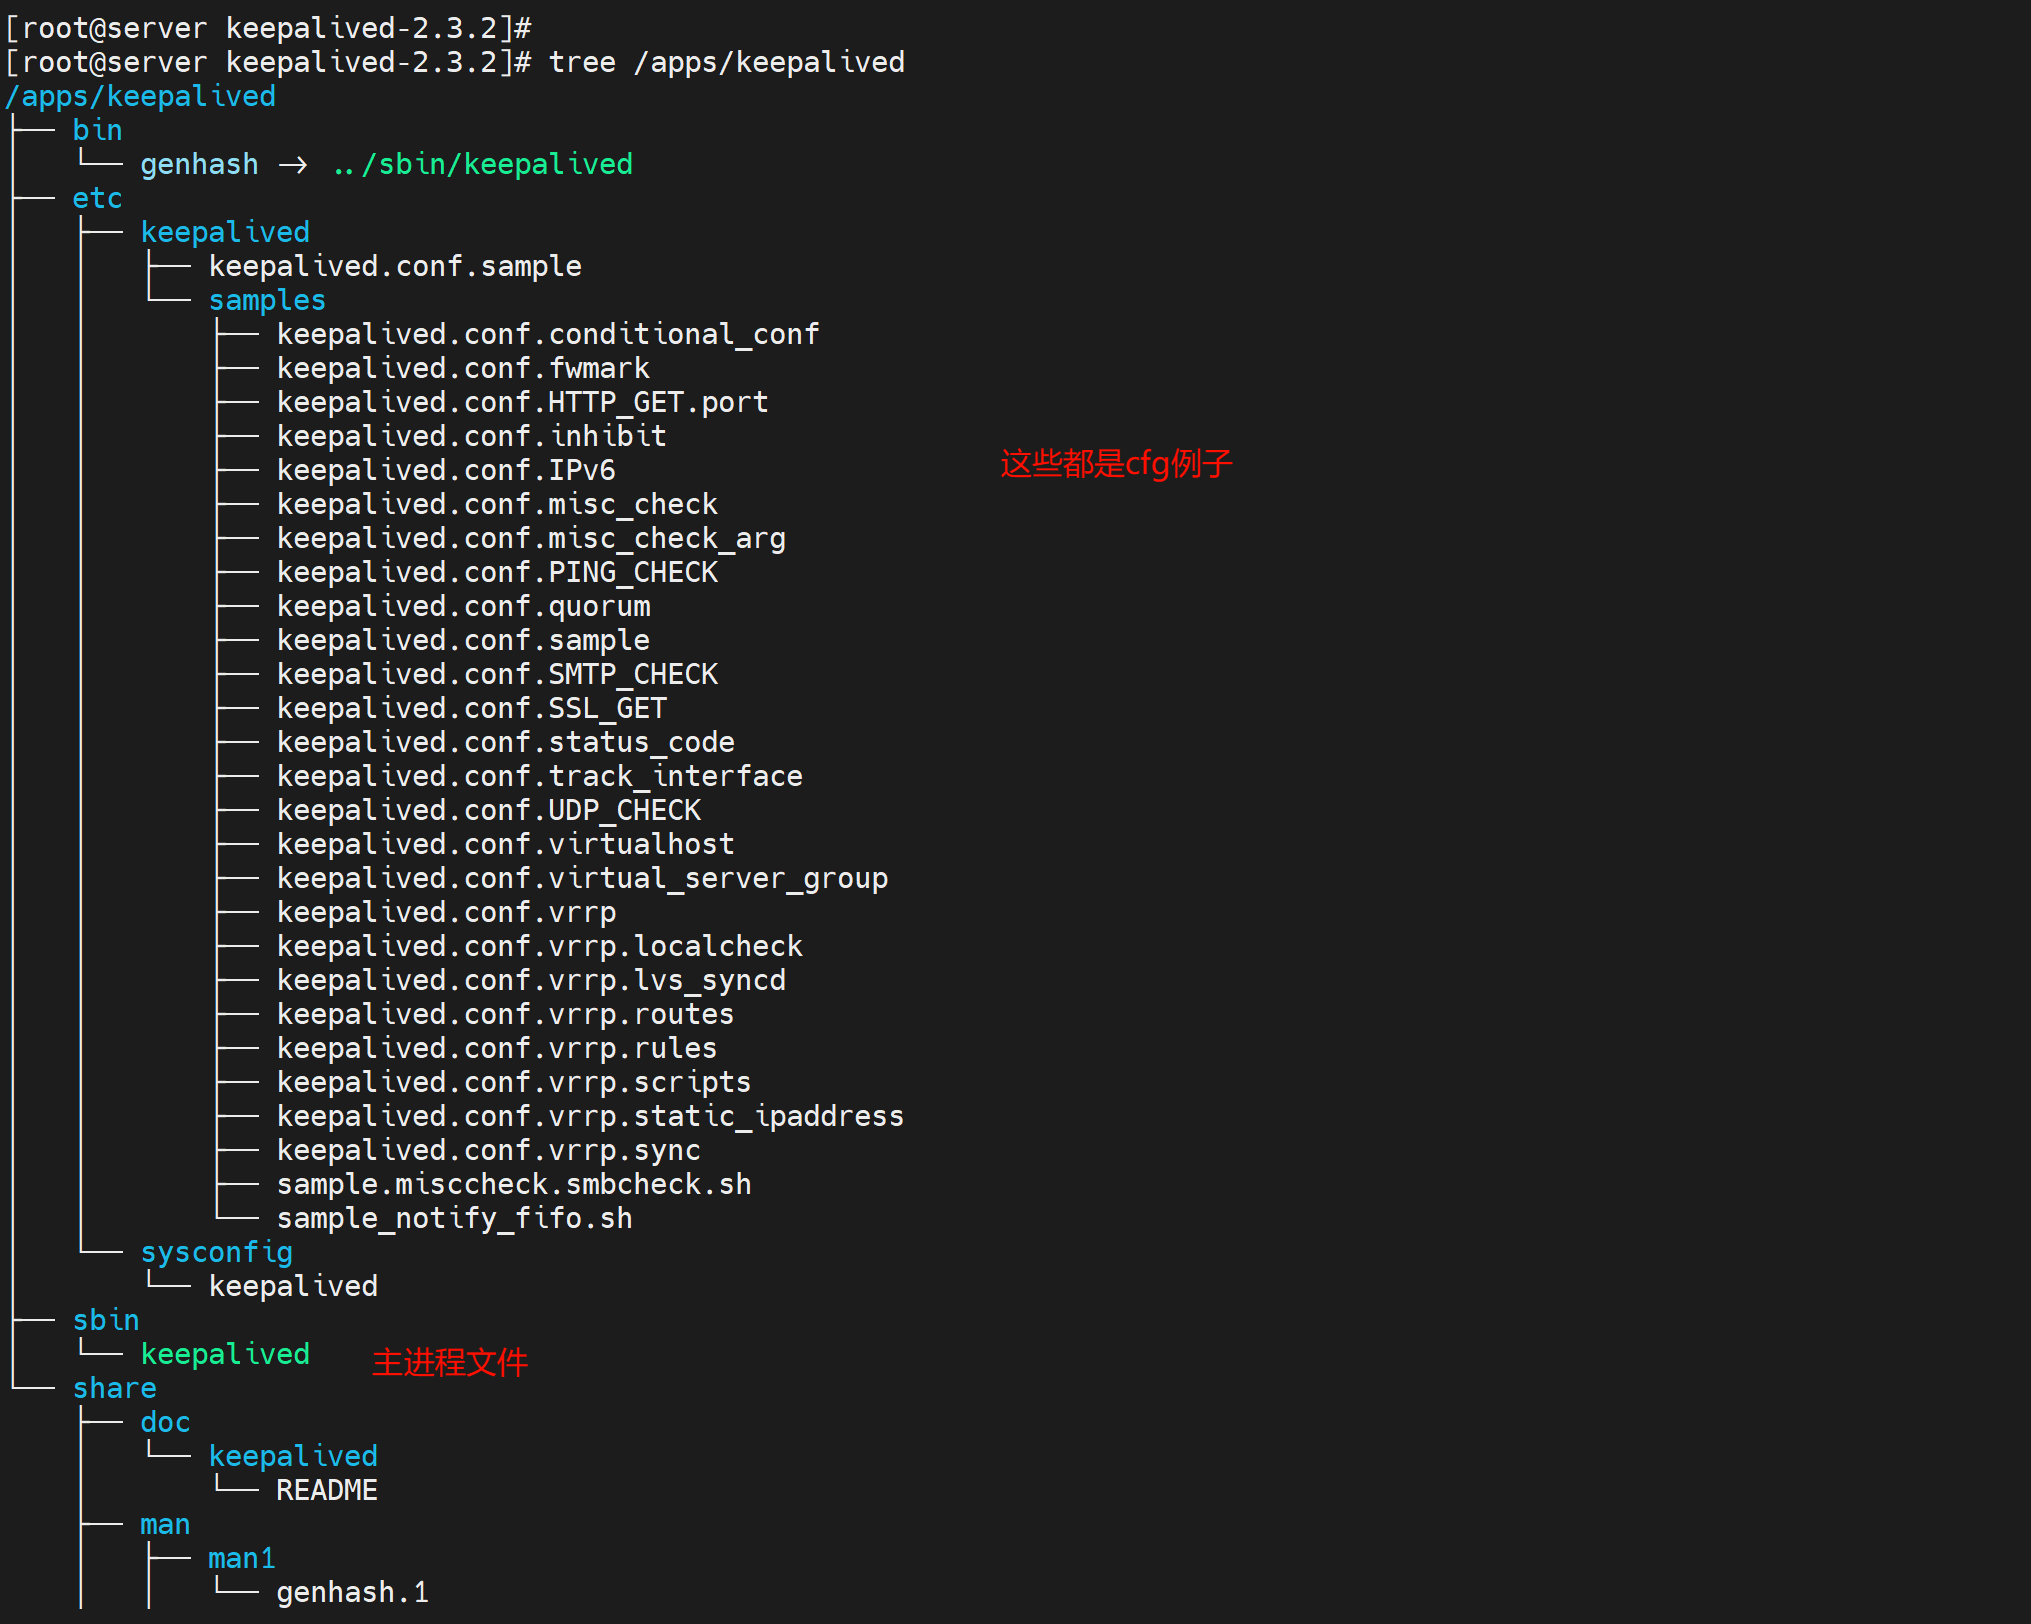The image size is (2031, 1624).
Task: Click the sysconfig directory entry
Action: [217, 1252]
